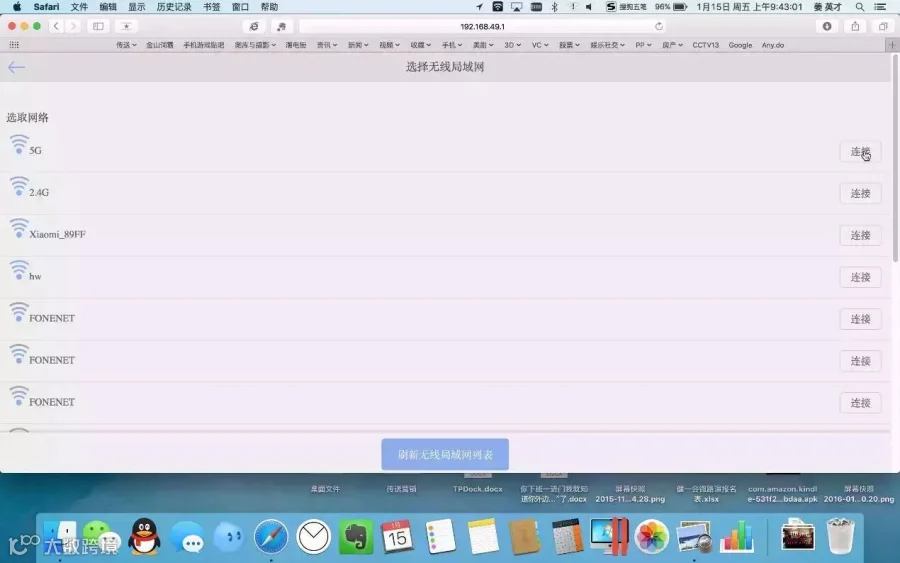Click Safari's forward navigation button
Screen dimensions: 900x563
click(73, 26)
